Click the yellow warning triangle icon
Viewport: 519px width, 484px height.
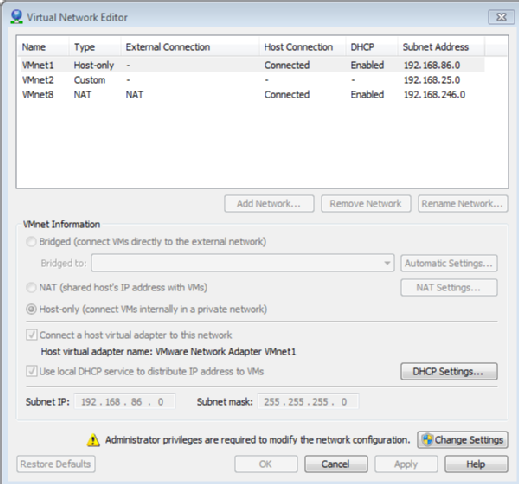(93, 440)
